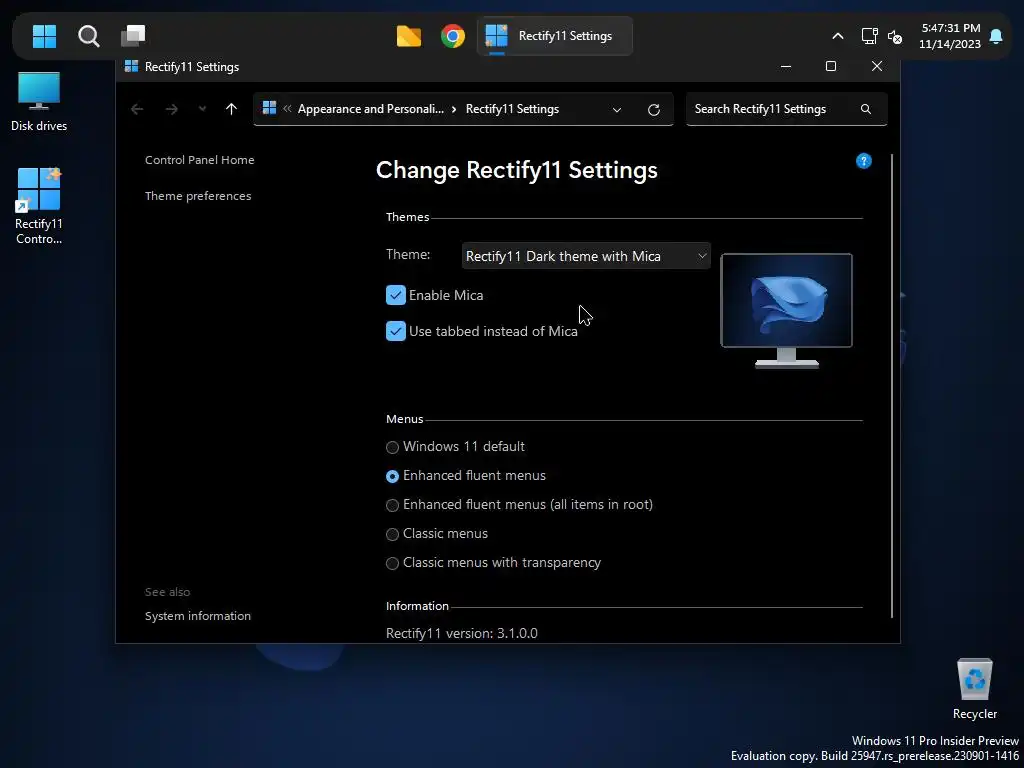This screenshot has width=1024, height=768.
Task: Open the Disk drives desktop icon
Action: (39, 102)
